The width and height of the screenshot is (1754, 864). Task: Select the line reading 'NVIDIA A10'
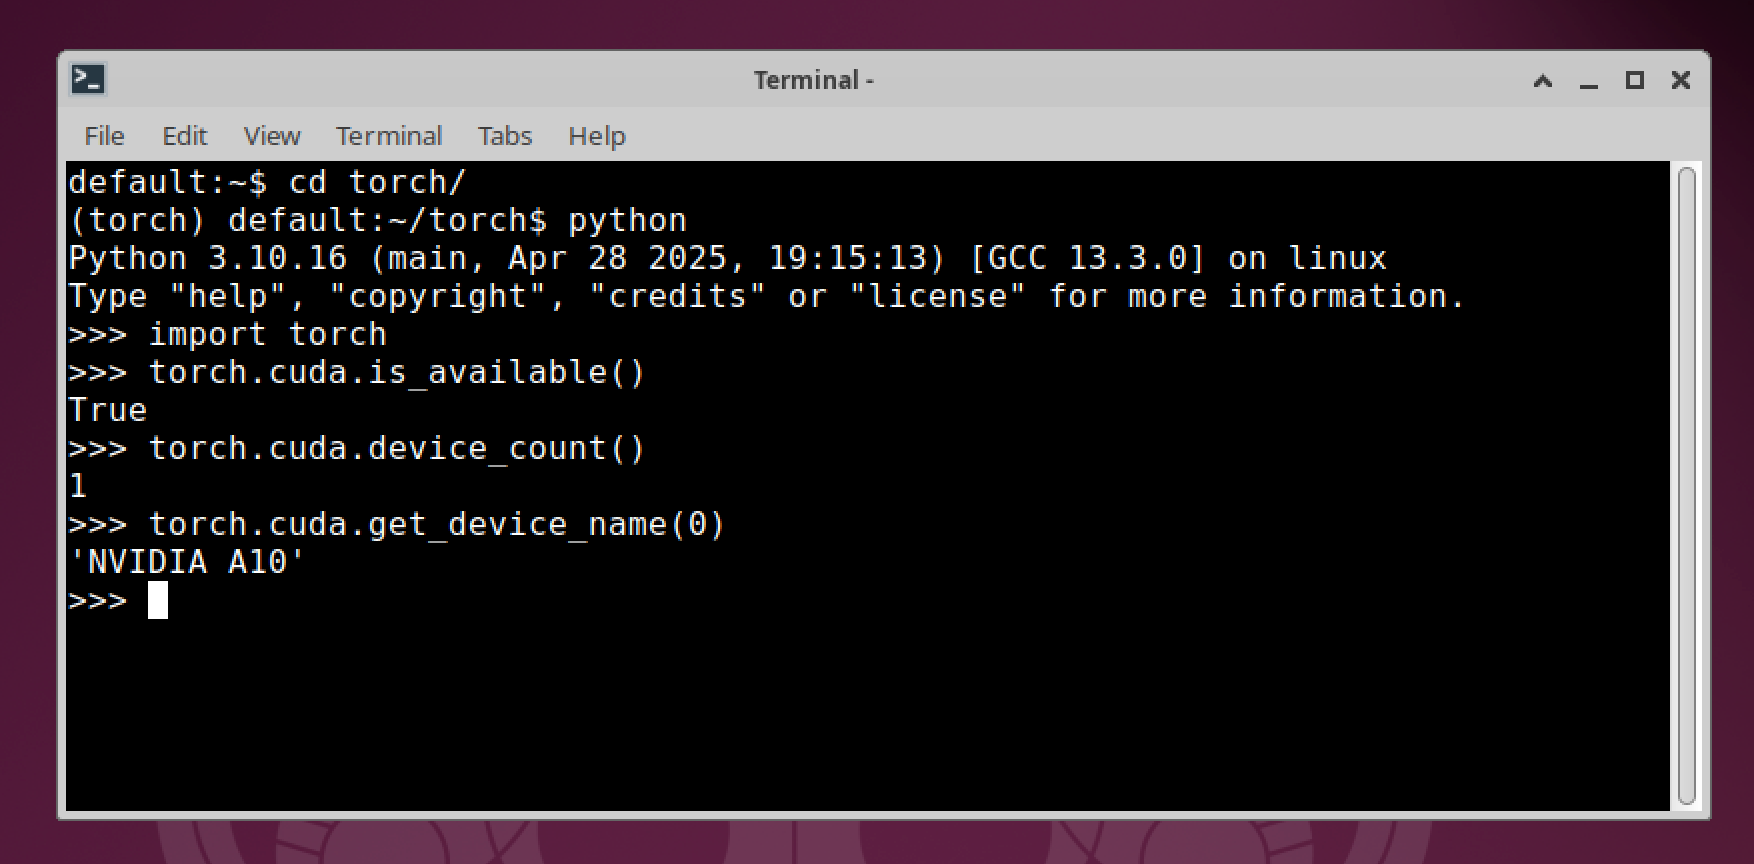click(x=185, y=561)
